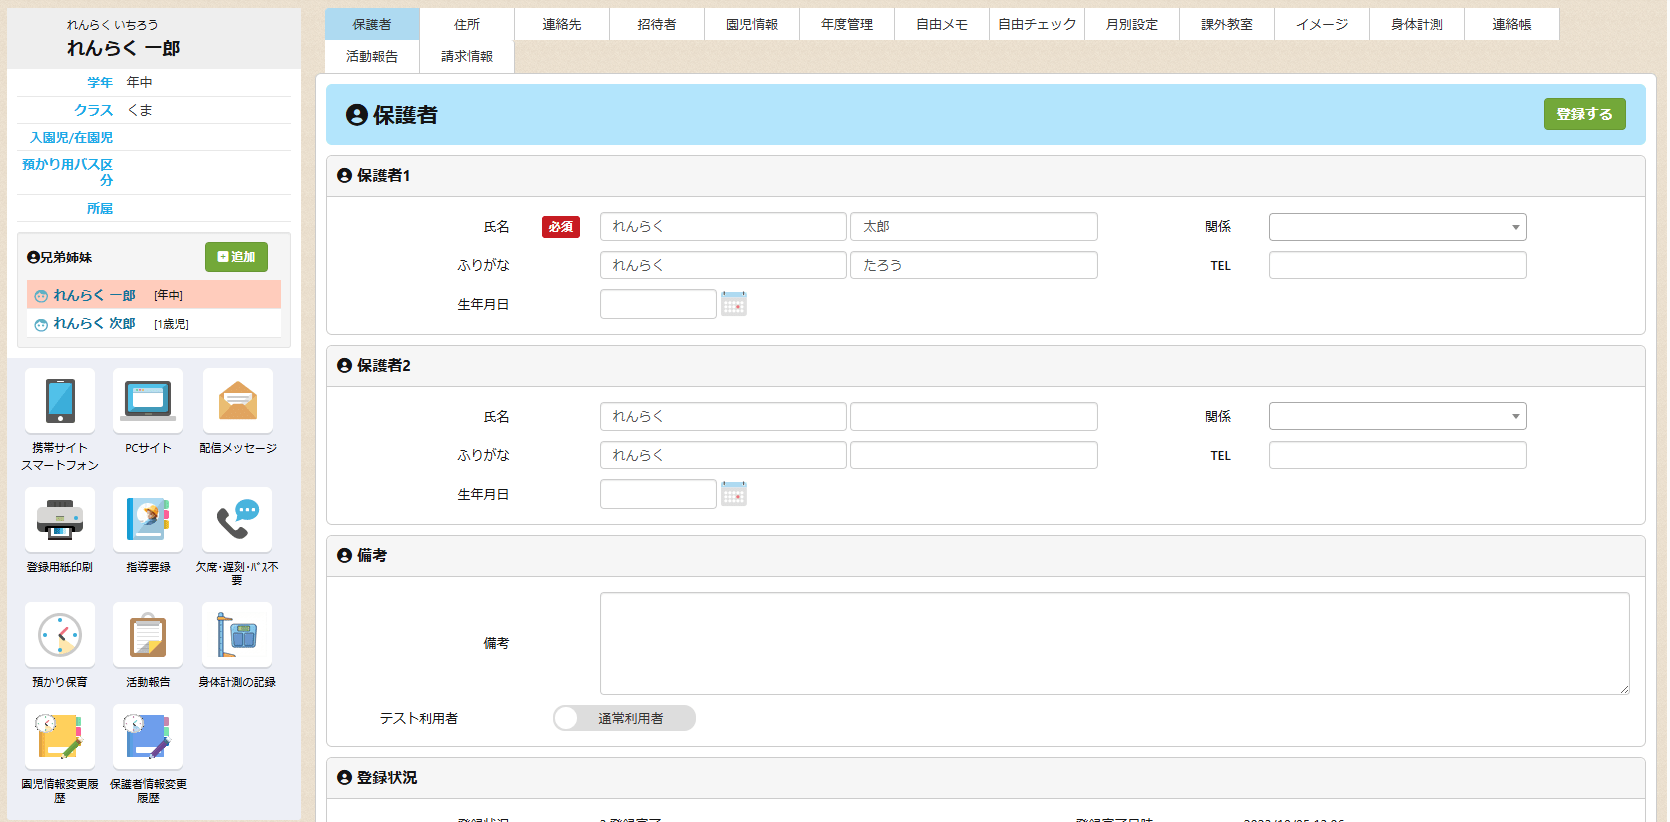This screenshot has width=1670, height=822.
Task: Click 保護者2 family name field
Action: (x=723, y=416)
